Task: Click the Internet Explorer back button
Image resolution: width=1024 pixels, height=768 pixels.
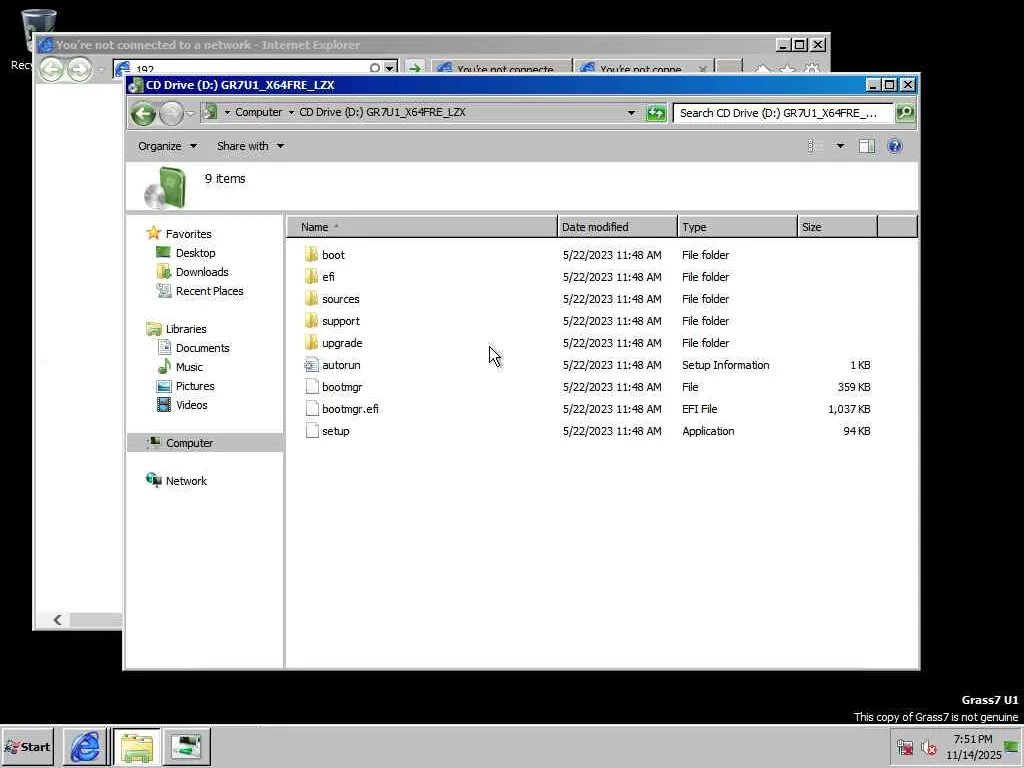Action: click(52, 69)
